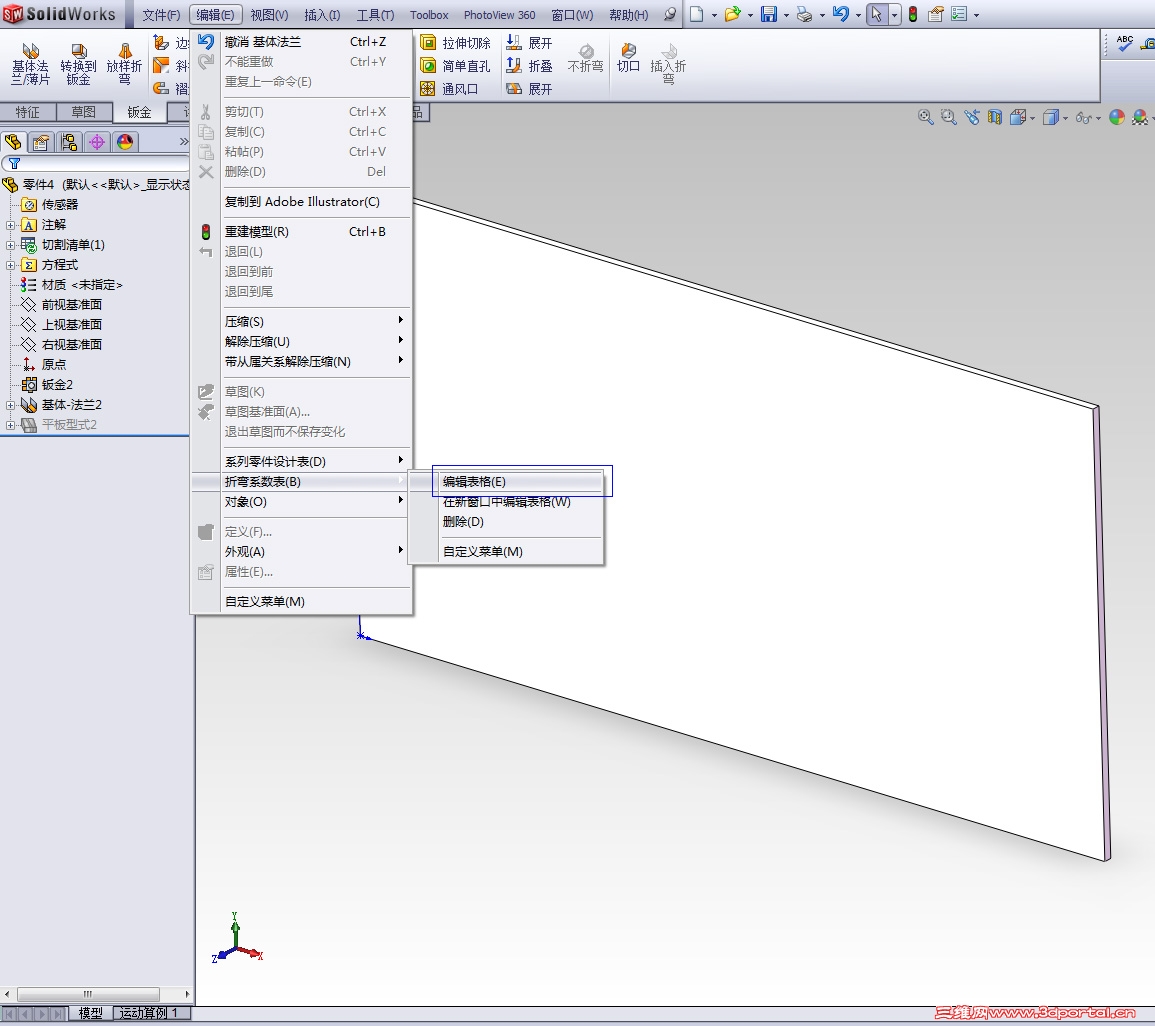
Task: Click 删除(D) in bend table submenu
Action: click(505, 521)
